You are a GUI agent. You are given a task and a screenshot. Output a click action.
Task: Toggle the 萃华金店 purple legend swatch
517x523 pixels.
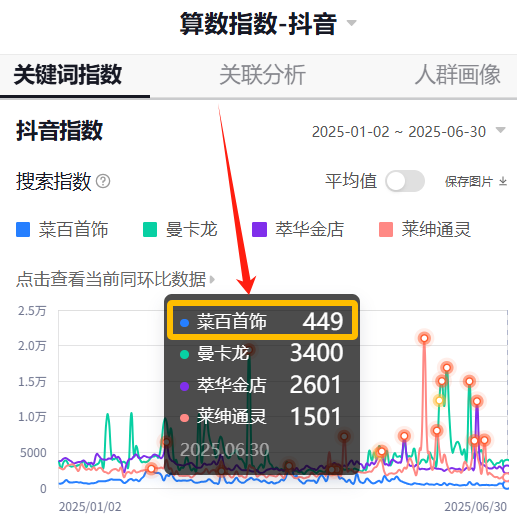pyautogui.click(x=259, y=229)
